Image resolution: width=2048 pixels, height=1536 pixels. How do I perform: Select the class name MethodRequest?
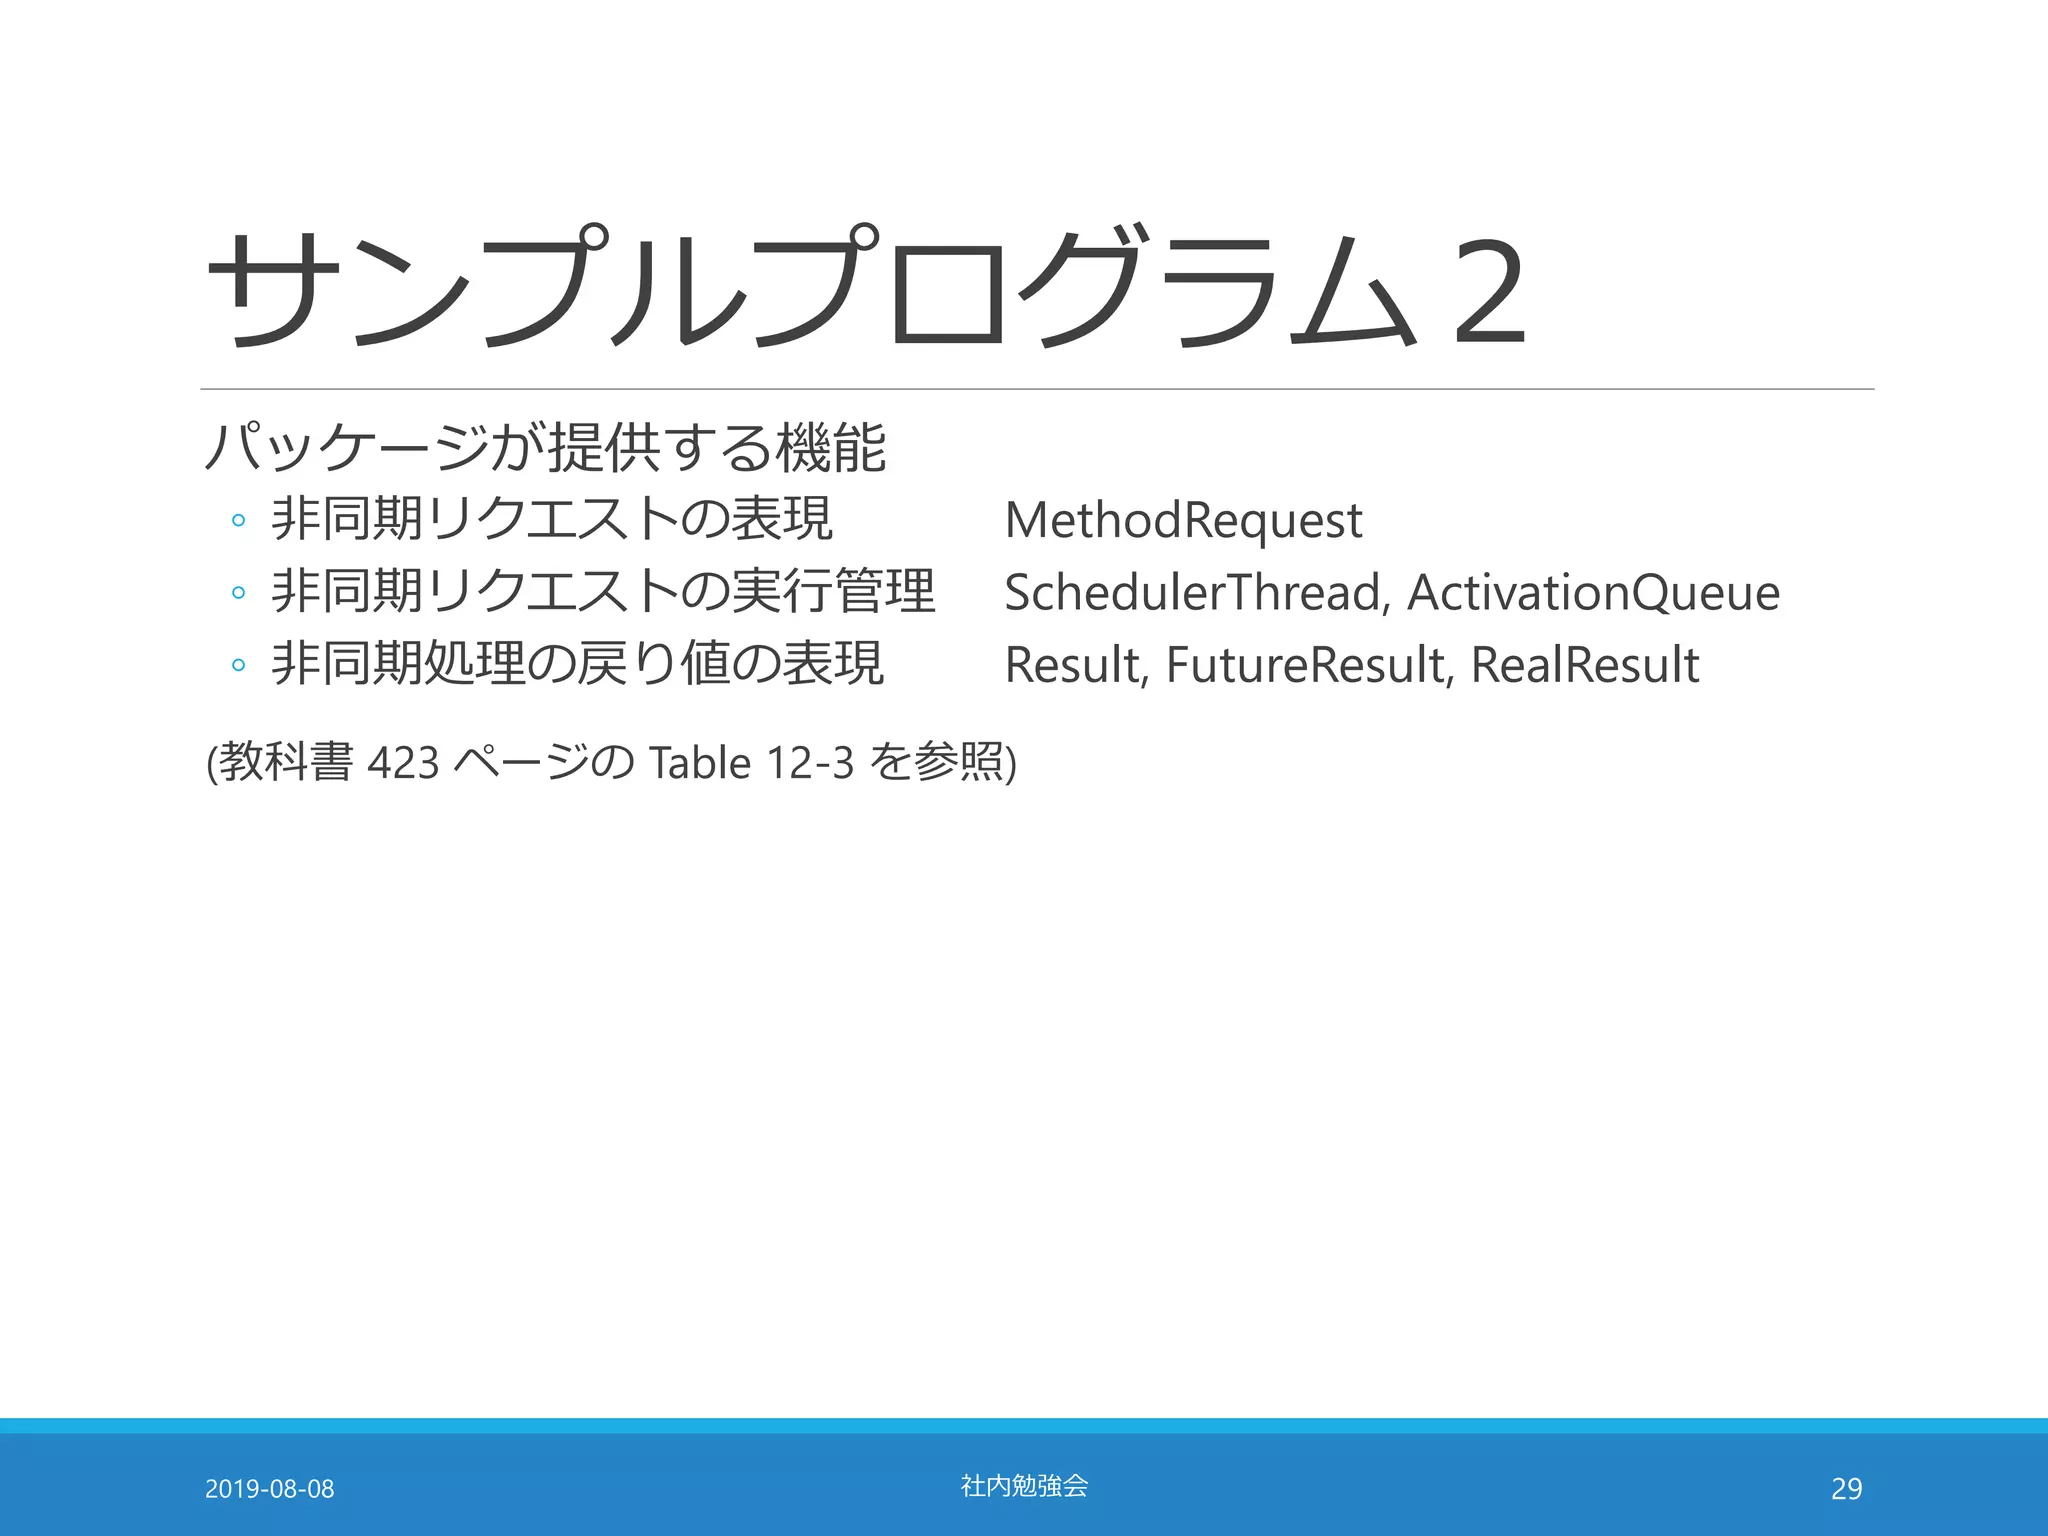1183,521
